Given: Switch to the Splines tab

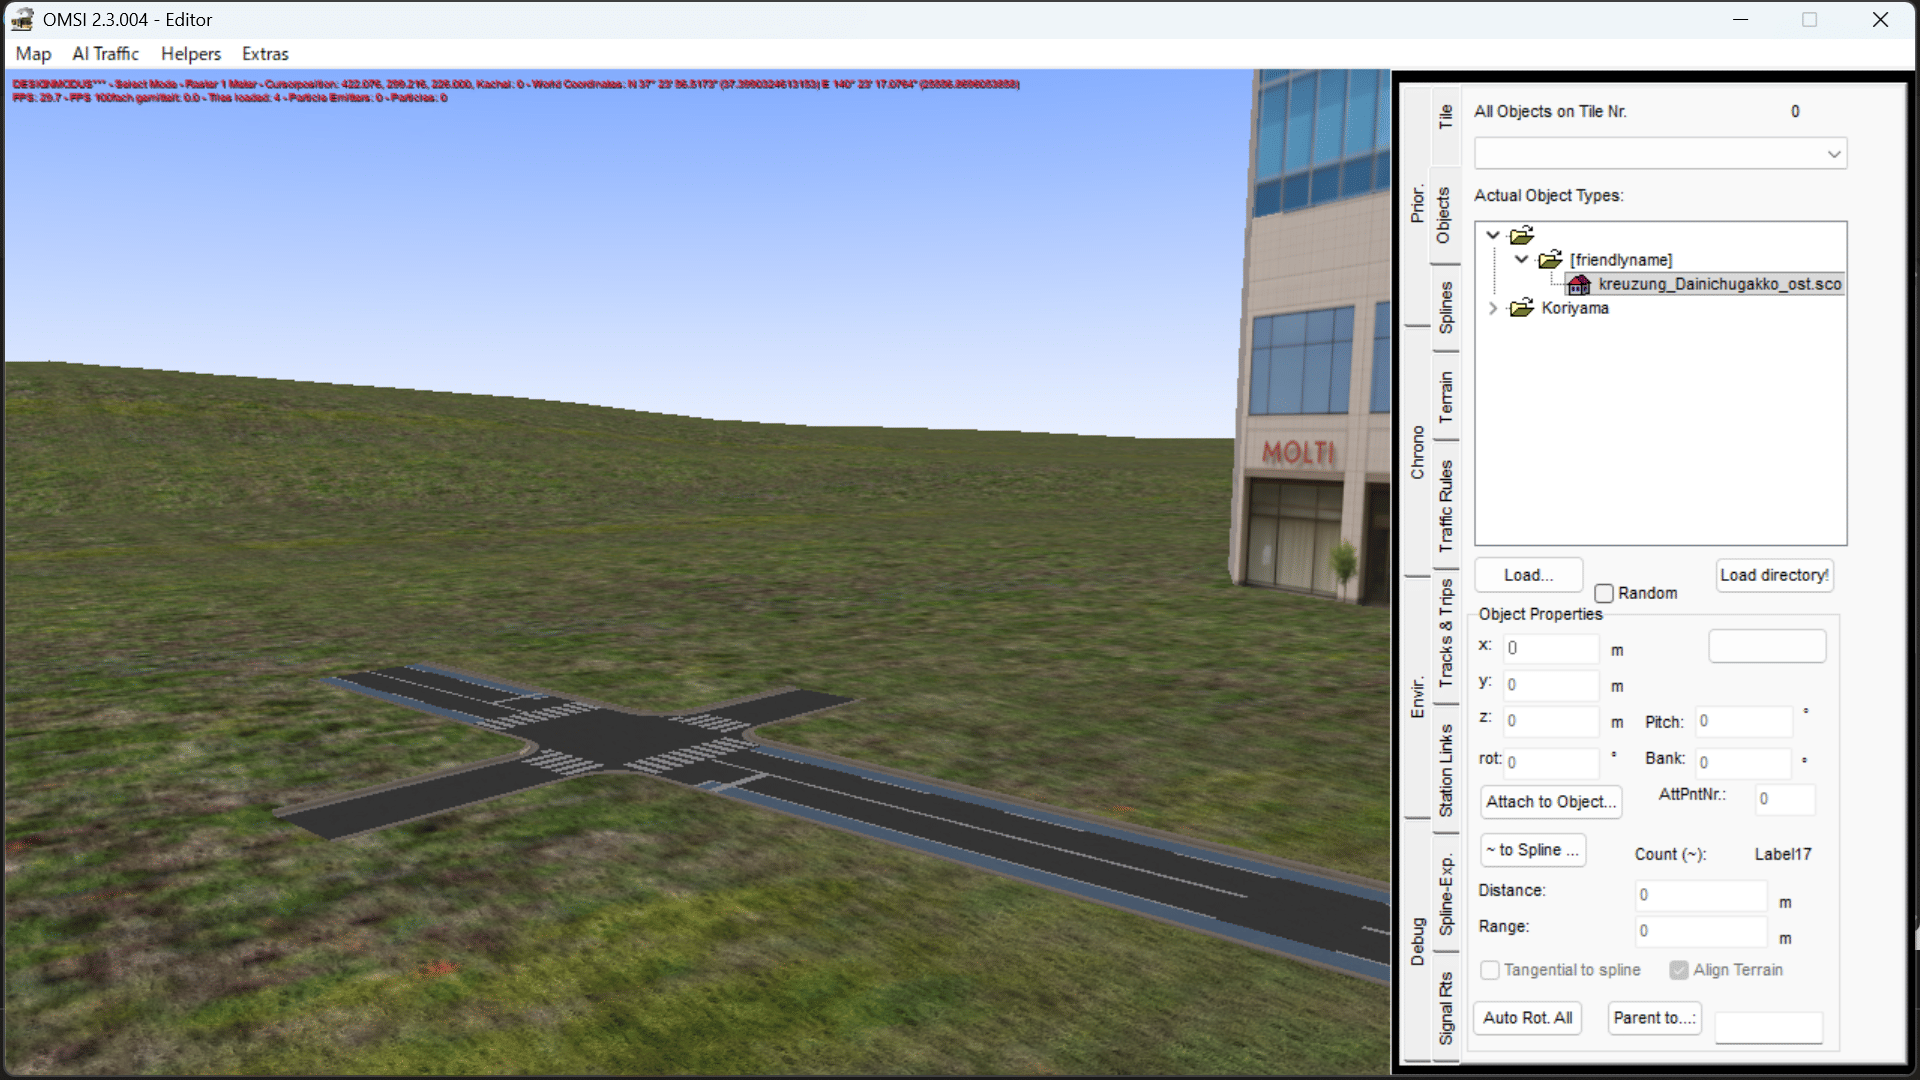Looking at the screenshot, I should click(x=1446, y=307).
